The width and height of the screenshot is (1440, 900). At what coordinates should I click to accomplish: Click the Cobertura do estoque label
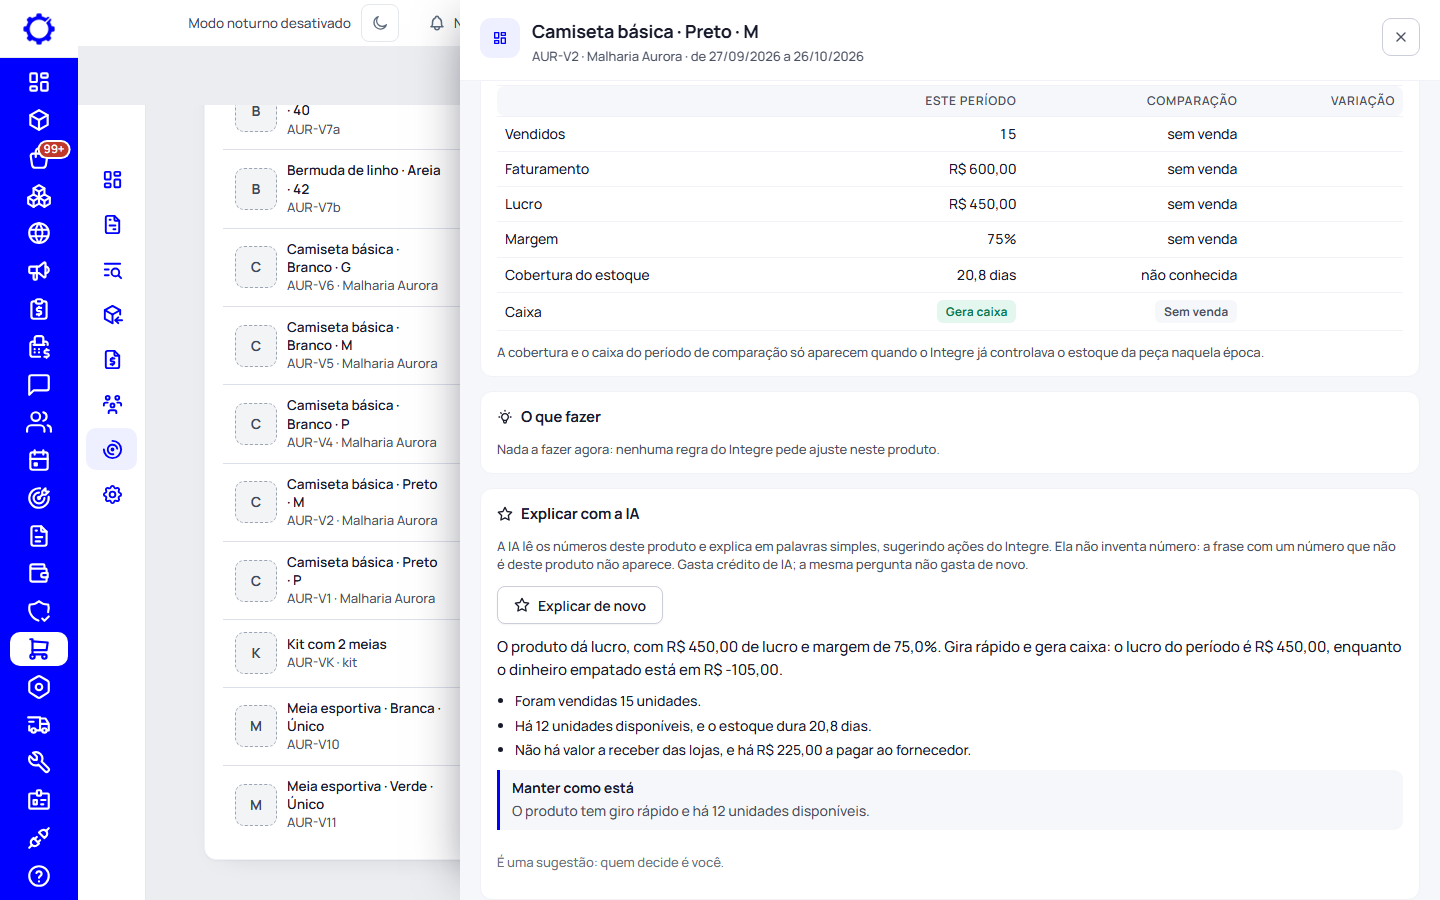pyautogui.click(x=577, y=275)
